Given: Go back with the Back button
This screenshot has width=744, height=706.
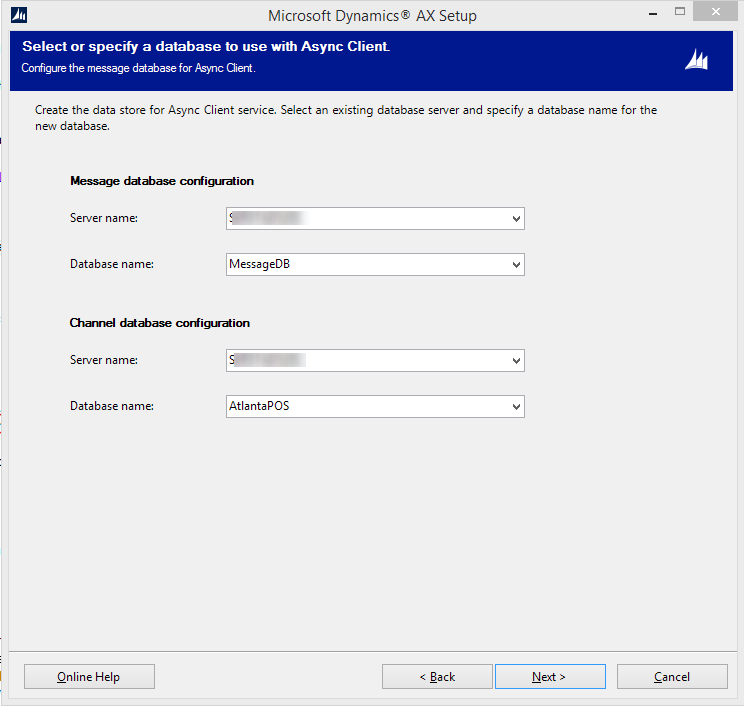Looking at the screenshot, I should (x=437, y=677).
